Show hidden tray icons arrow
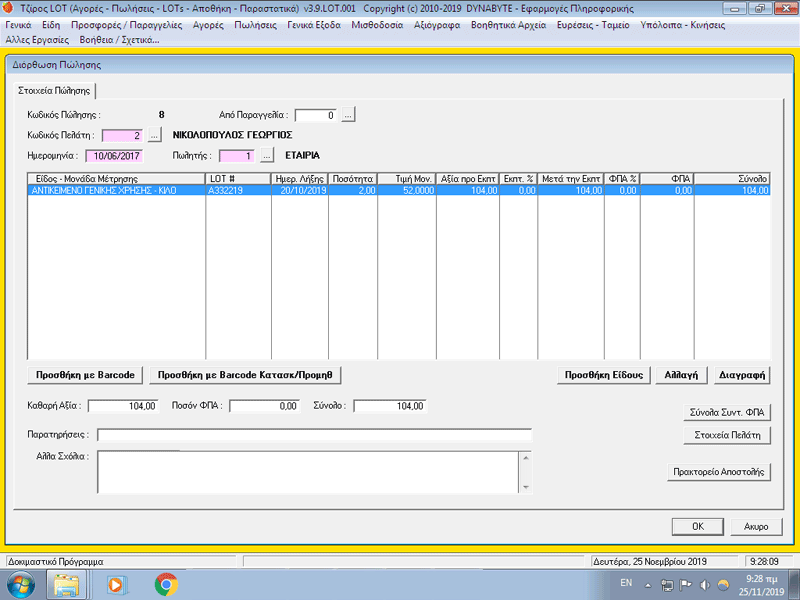Viewport: 800px width, 600px height. (x=648, y=585)
